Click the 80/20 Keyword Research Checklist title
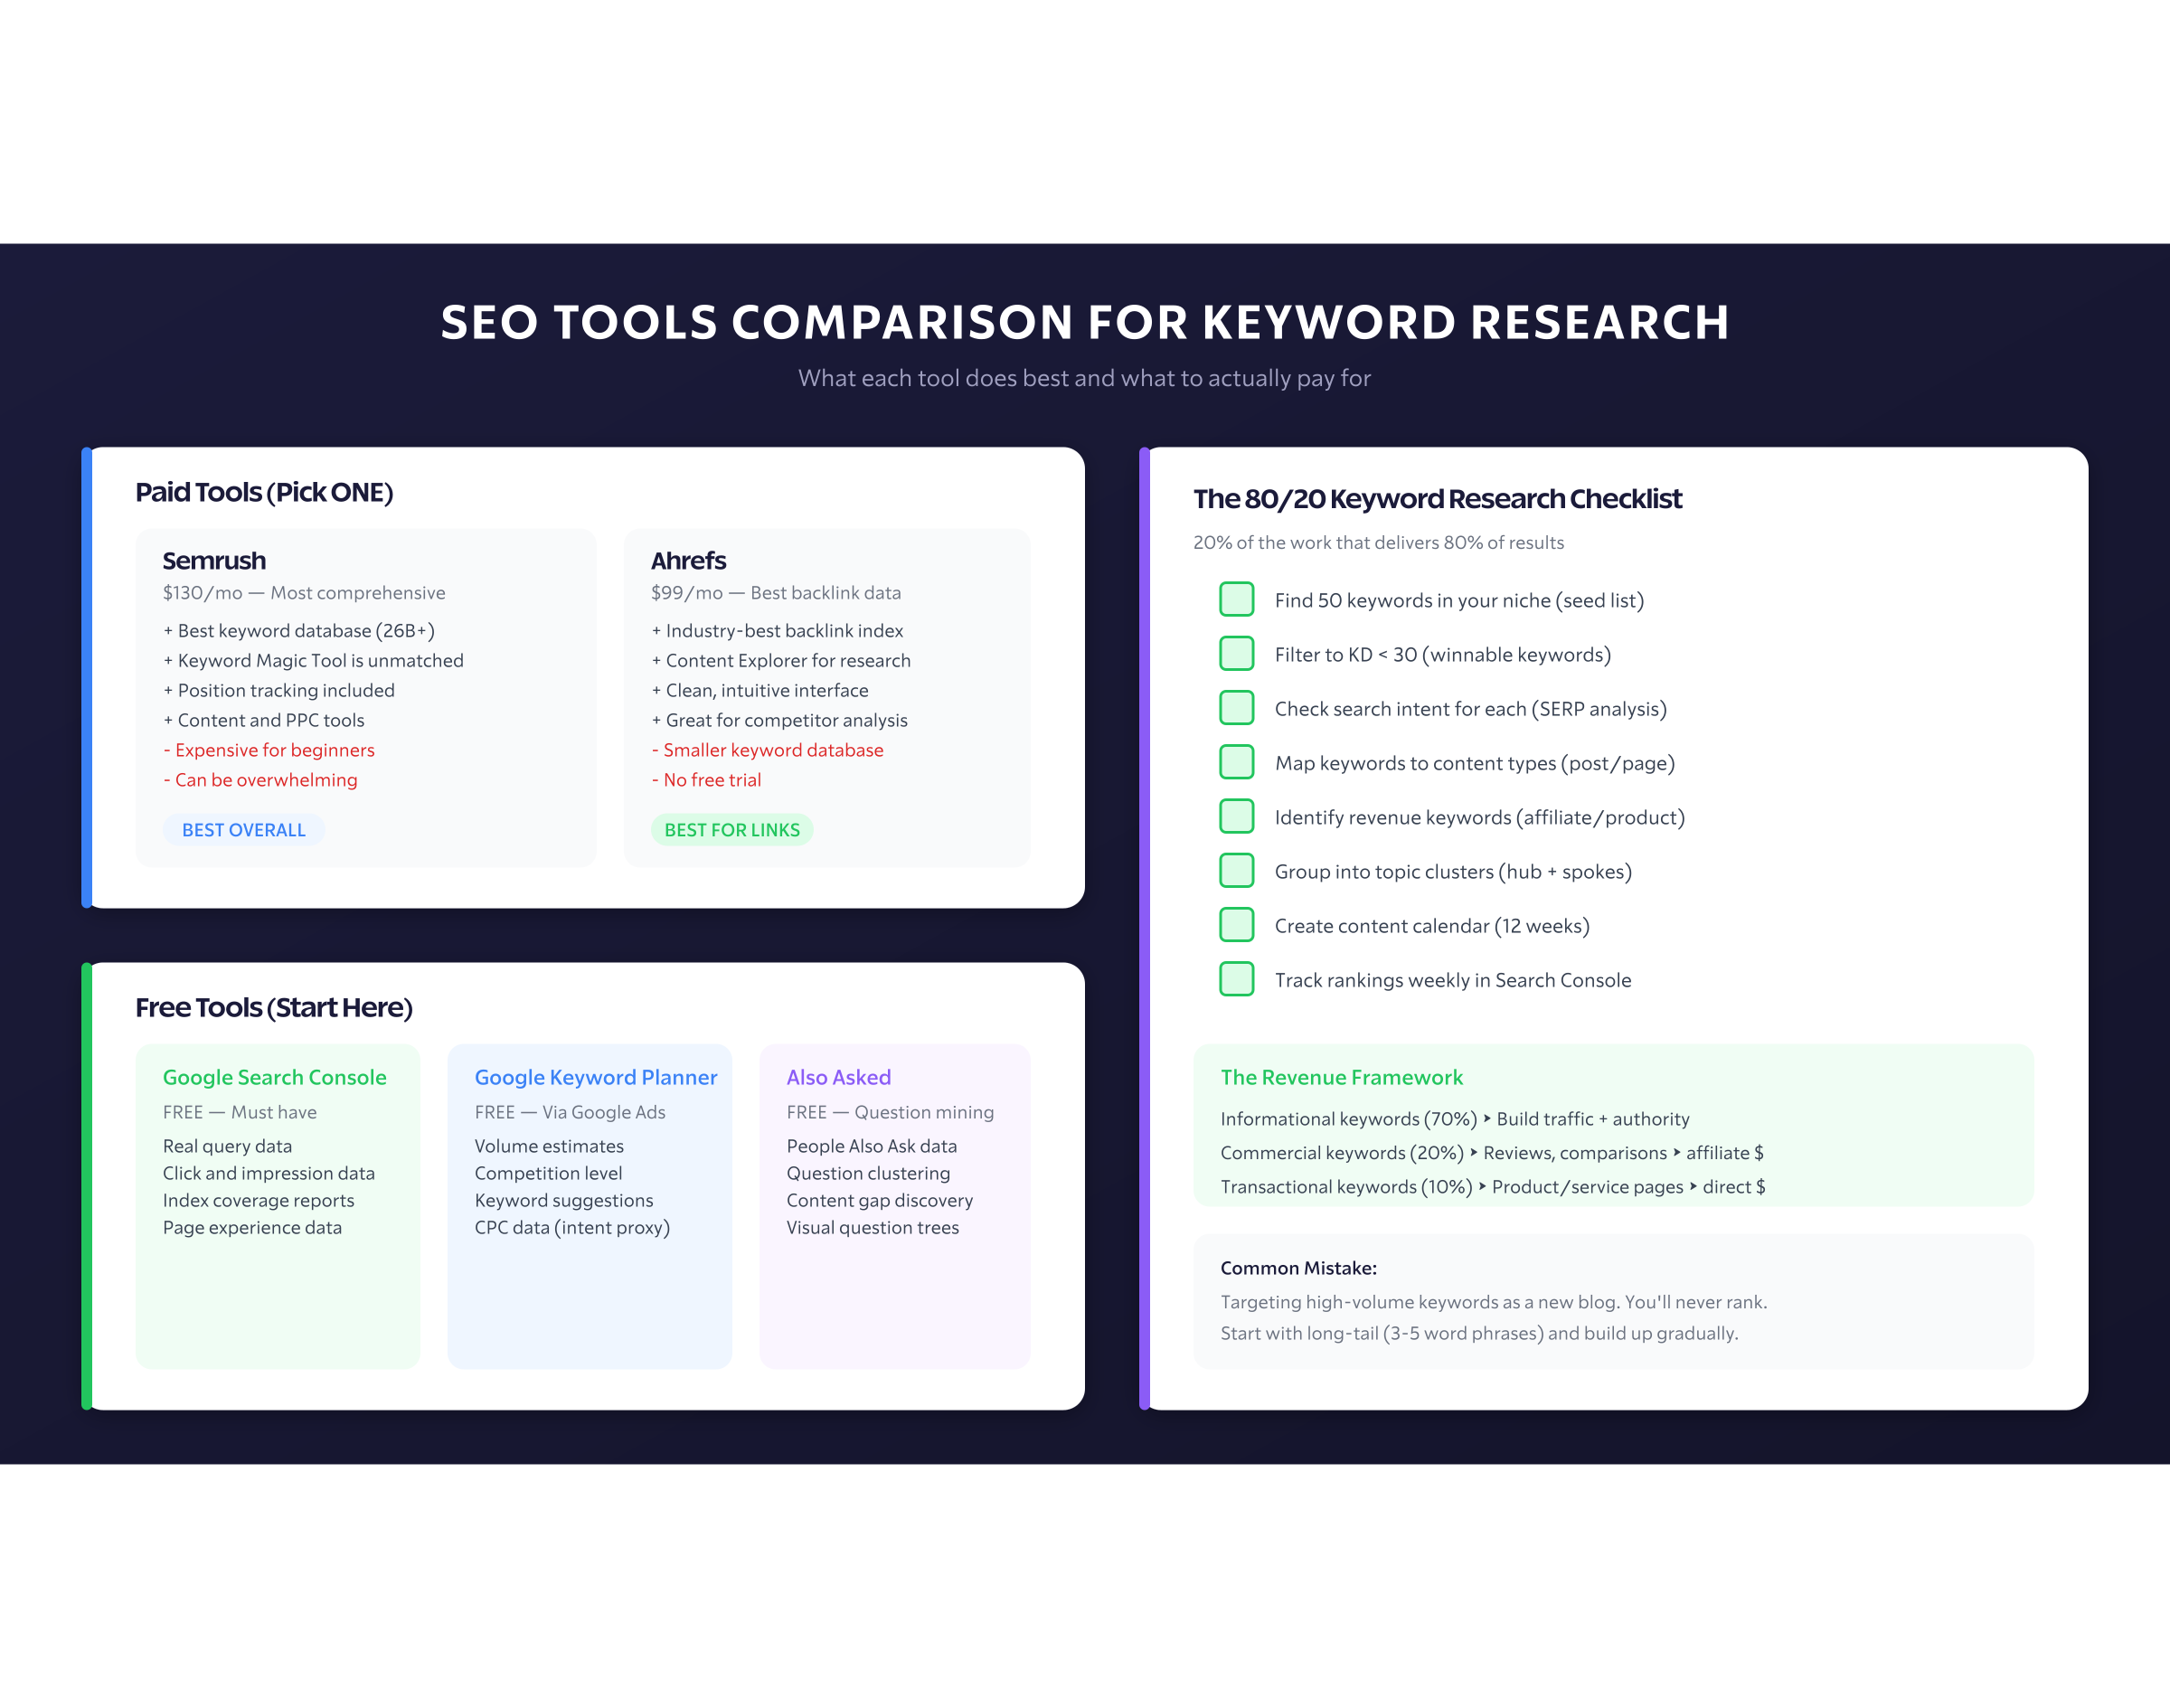2170x1708 pixels. pyautogui.click(x=1437, y=498)
